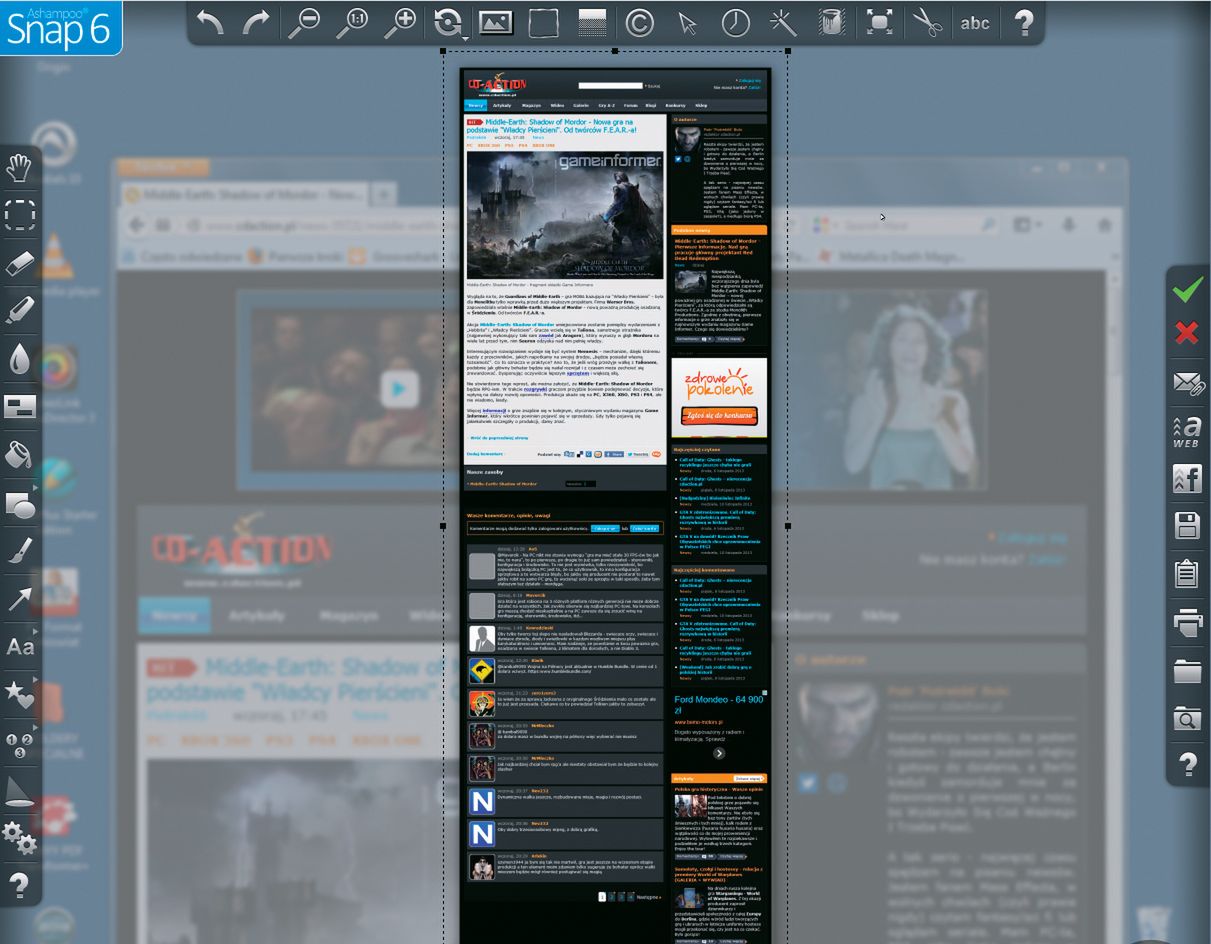
Task: Click the 'zdrowe pokolenie' ad banner
Action: pyautogui.click(x=719, y=397)
